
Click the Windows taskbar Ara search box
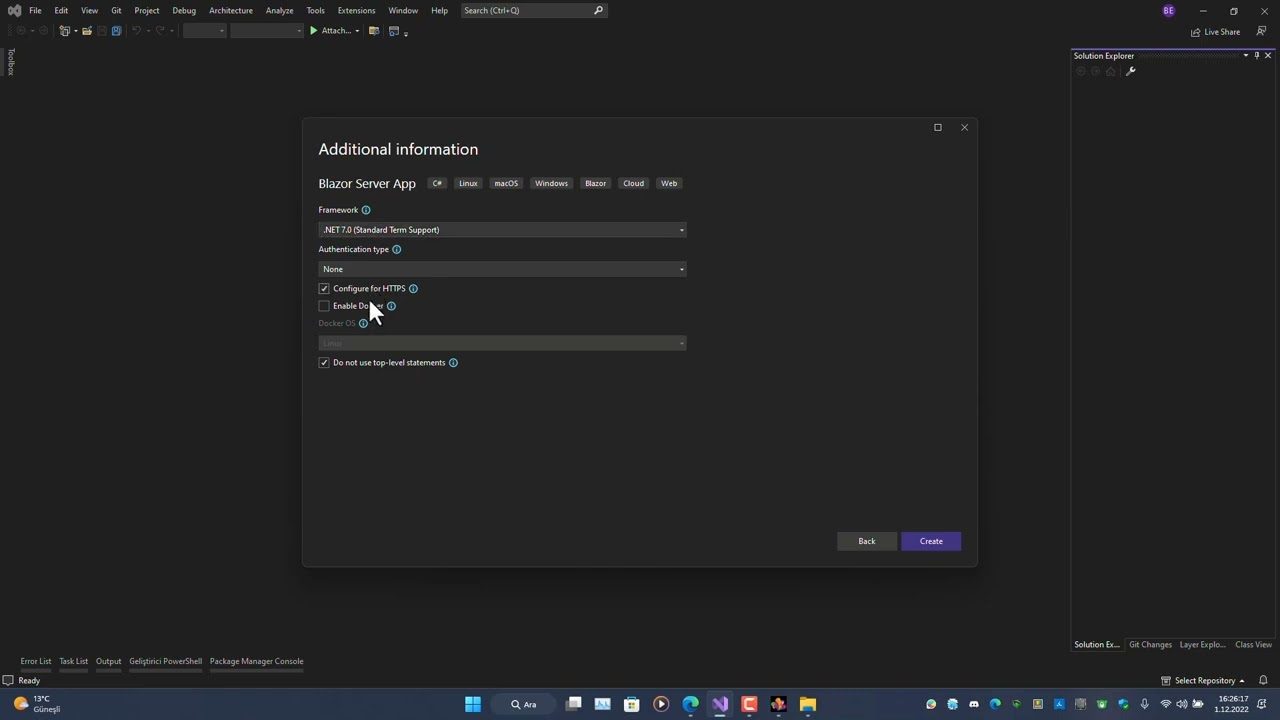pos(524,704)
